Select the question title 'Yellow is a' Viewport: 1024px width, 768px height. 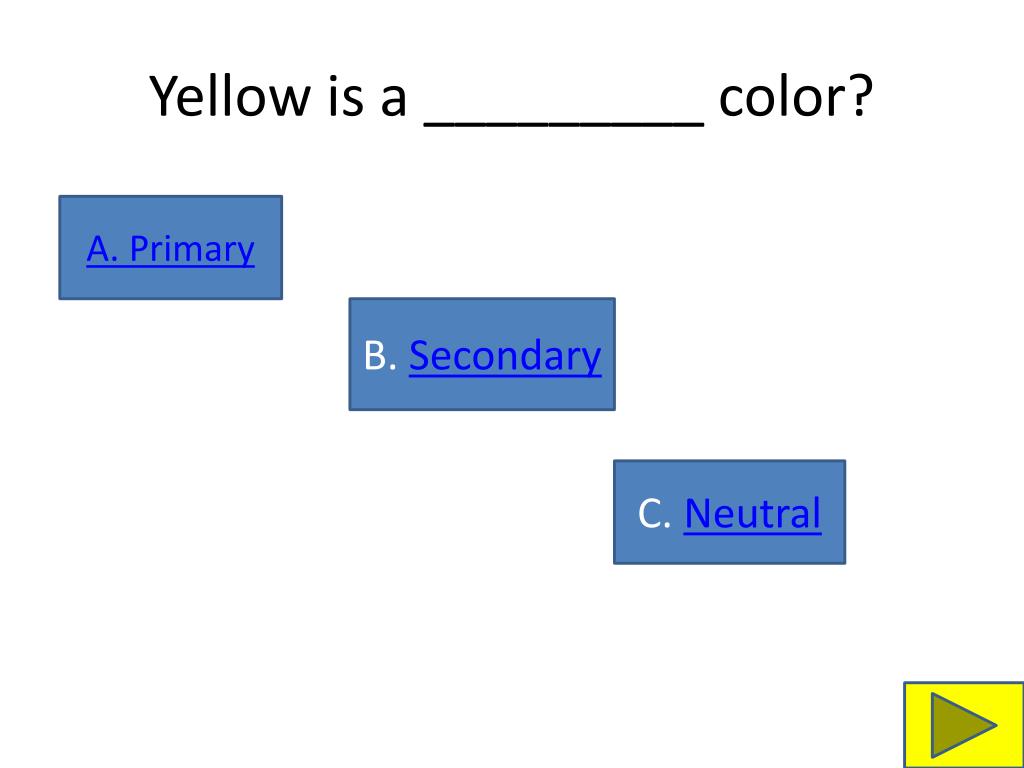pyautogui.click(x=279, y=96)
